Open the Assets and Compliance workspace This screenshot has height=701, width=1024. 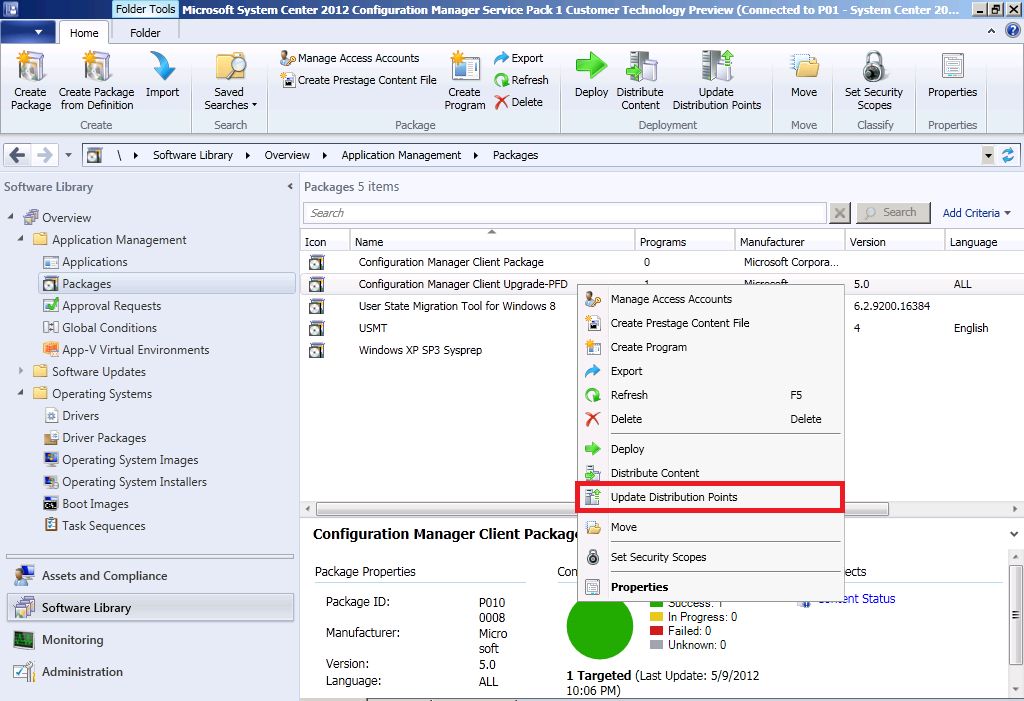tap(150, 576)
